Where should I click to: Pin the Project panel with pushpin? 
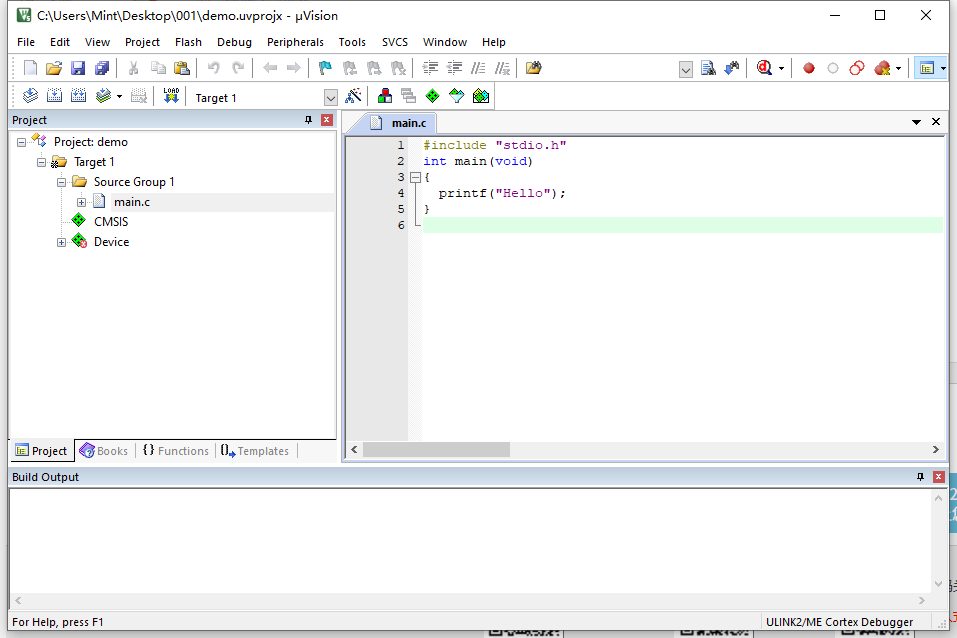tap(308, 120)
